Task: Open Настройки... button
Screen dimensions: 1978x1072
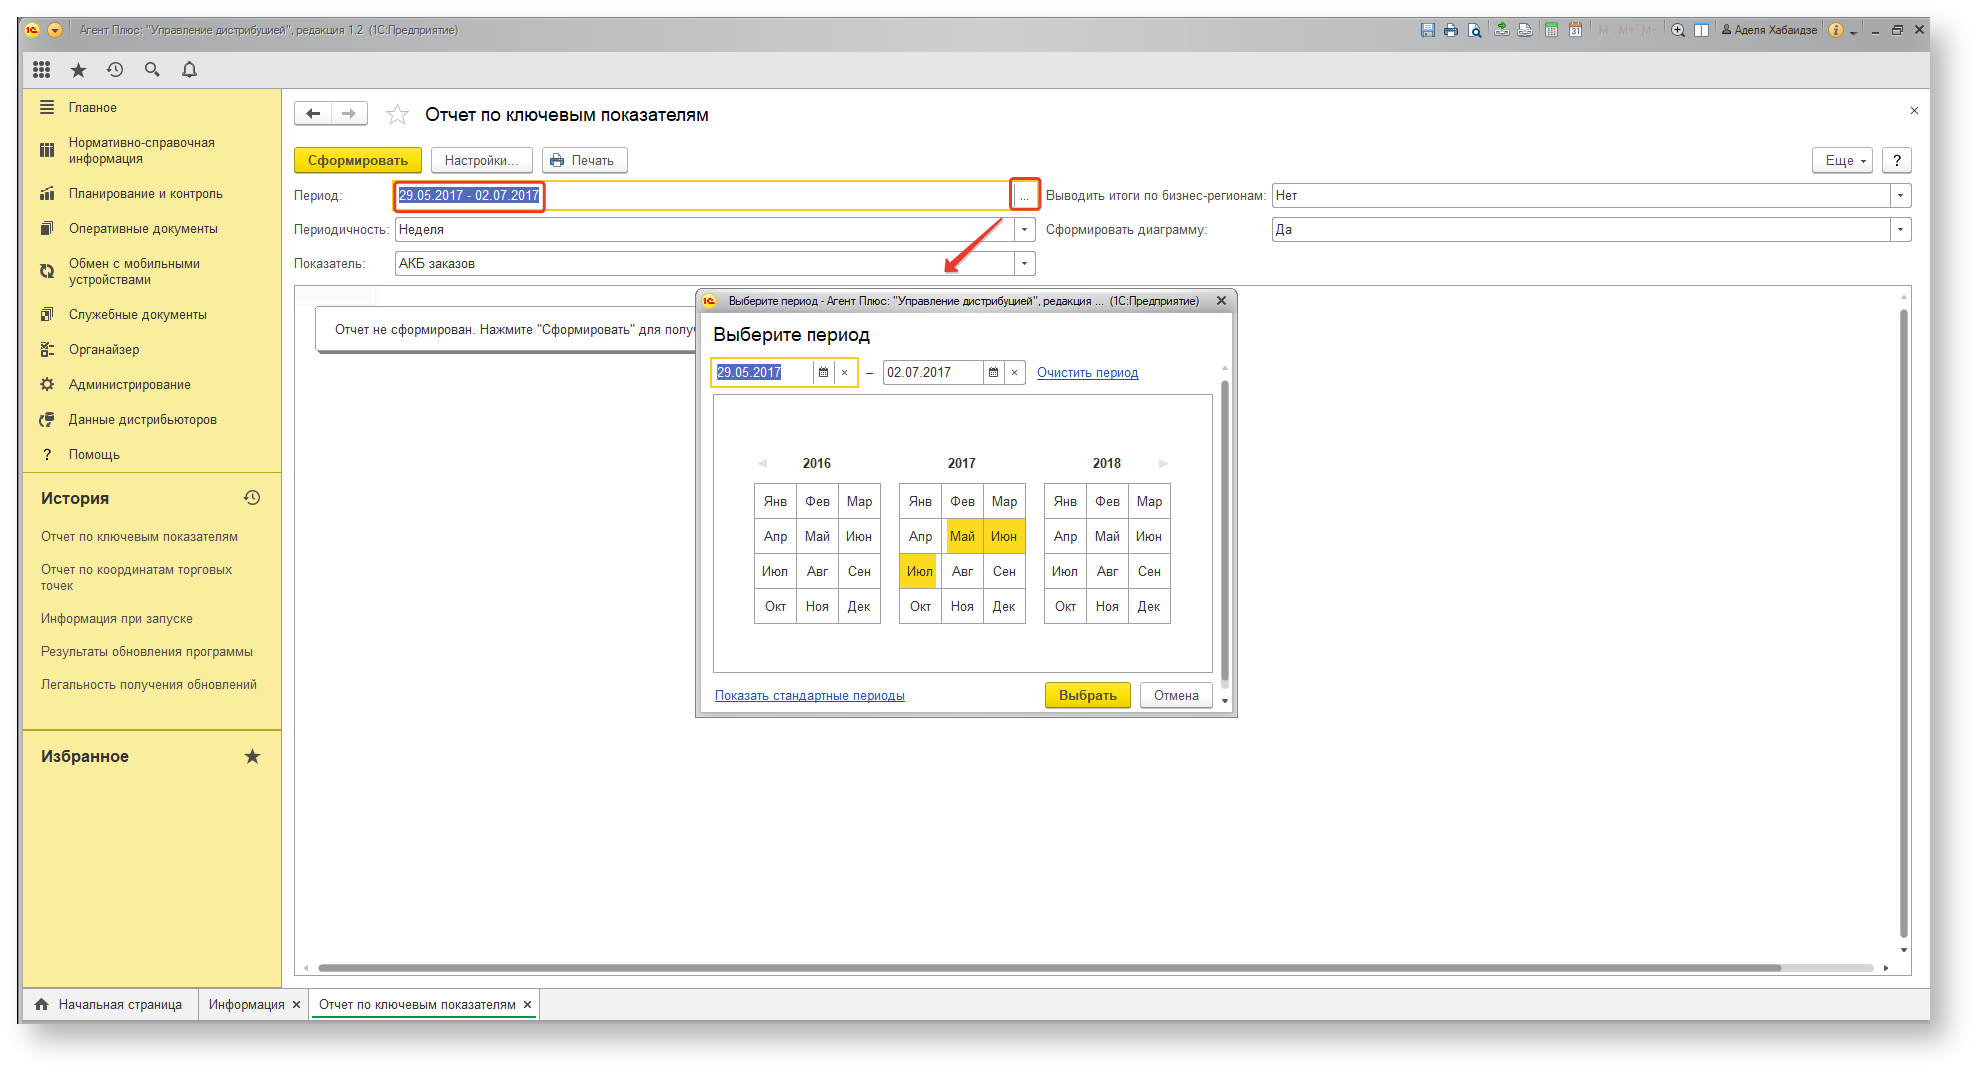Action: (481, 160)
